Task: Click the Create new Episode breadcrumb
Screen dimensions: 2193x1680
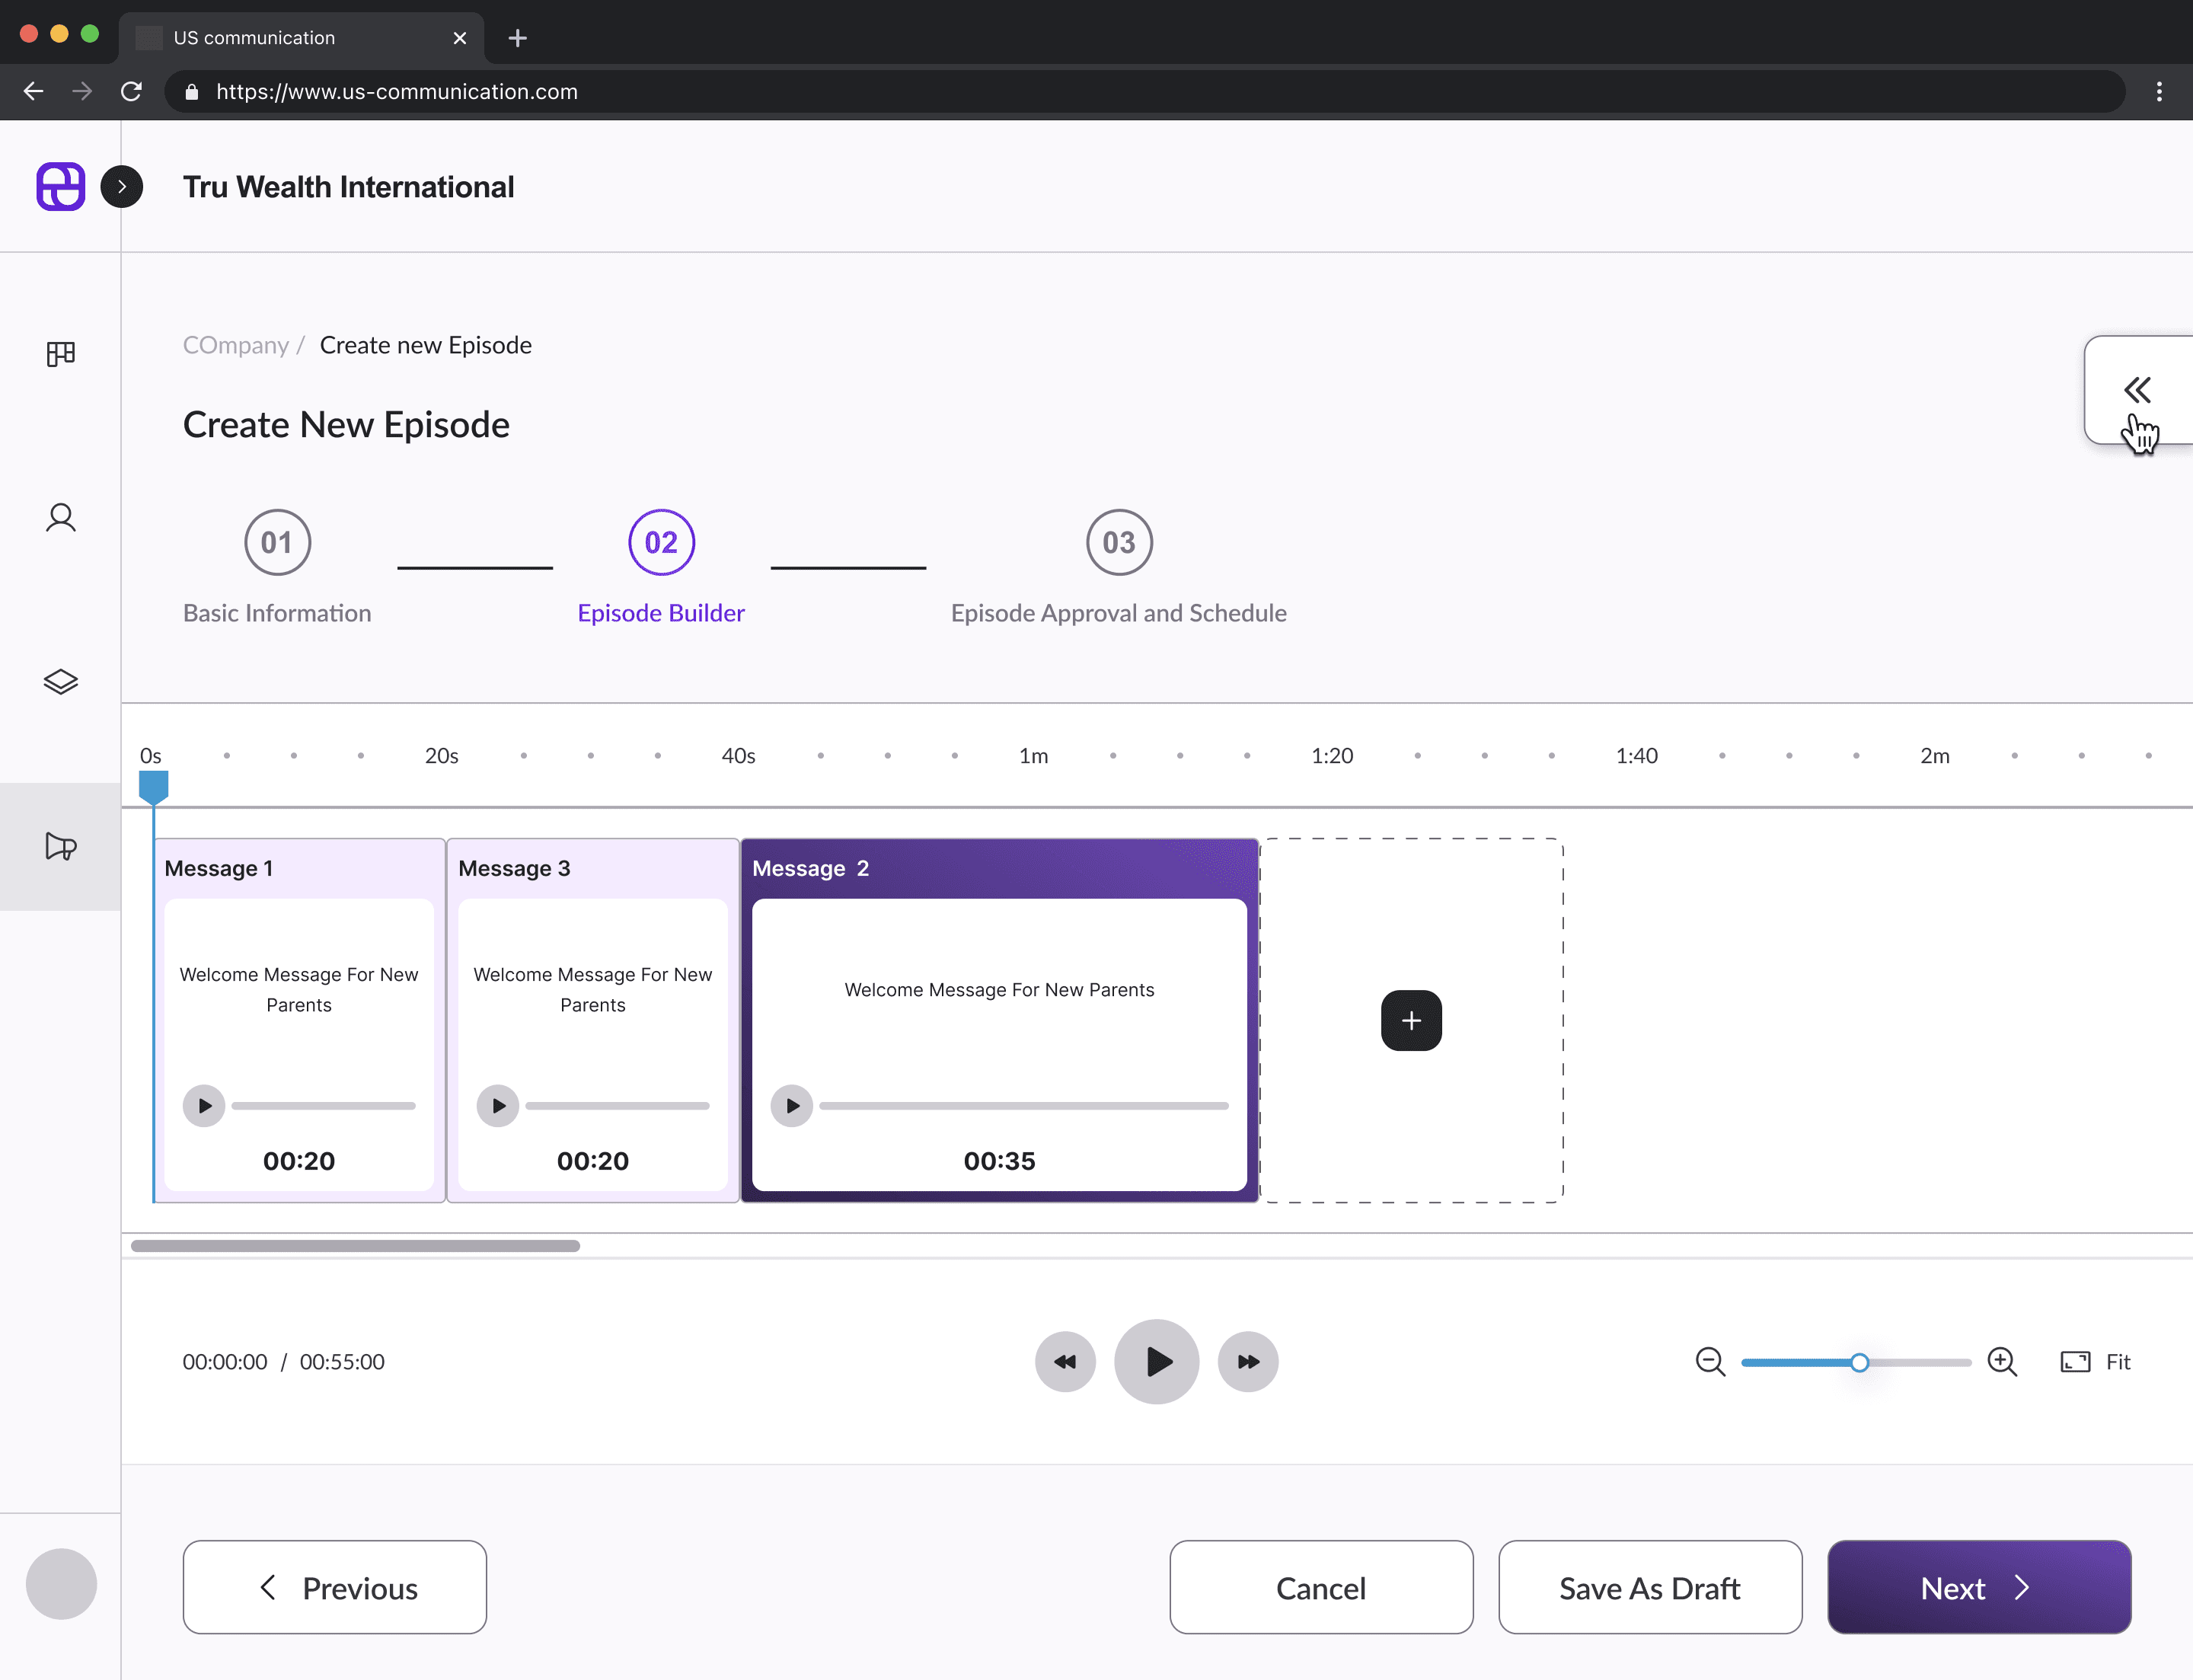Action: tap(426, 345)
